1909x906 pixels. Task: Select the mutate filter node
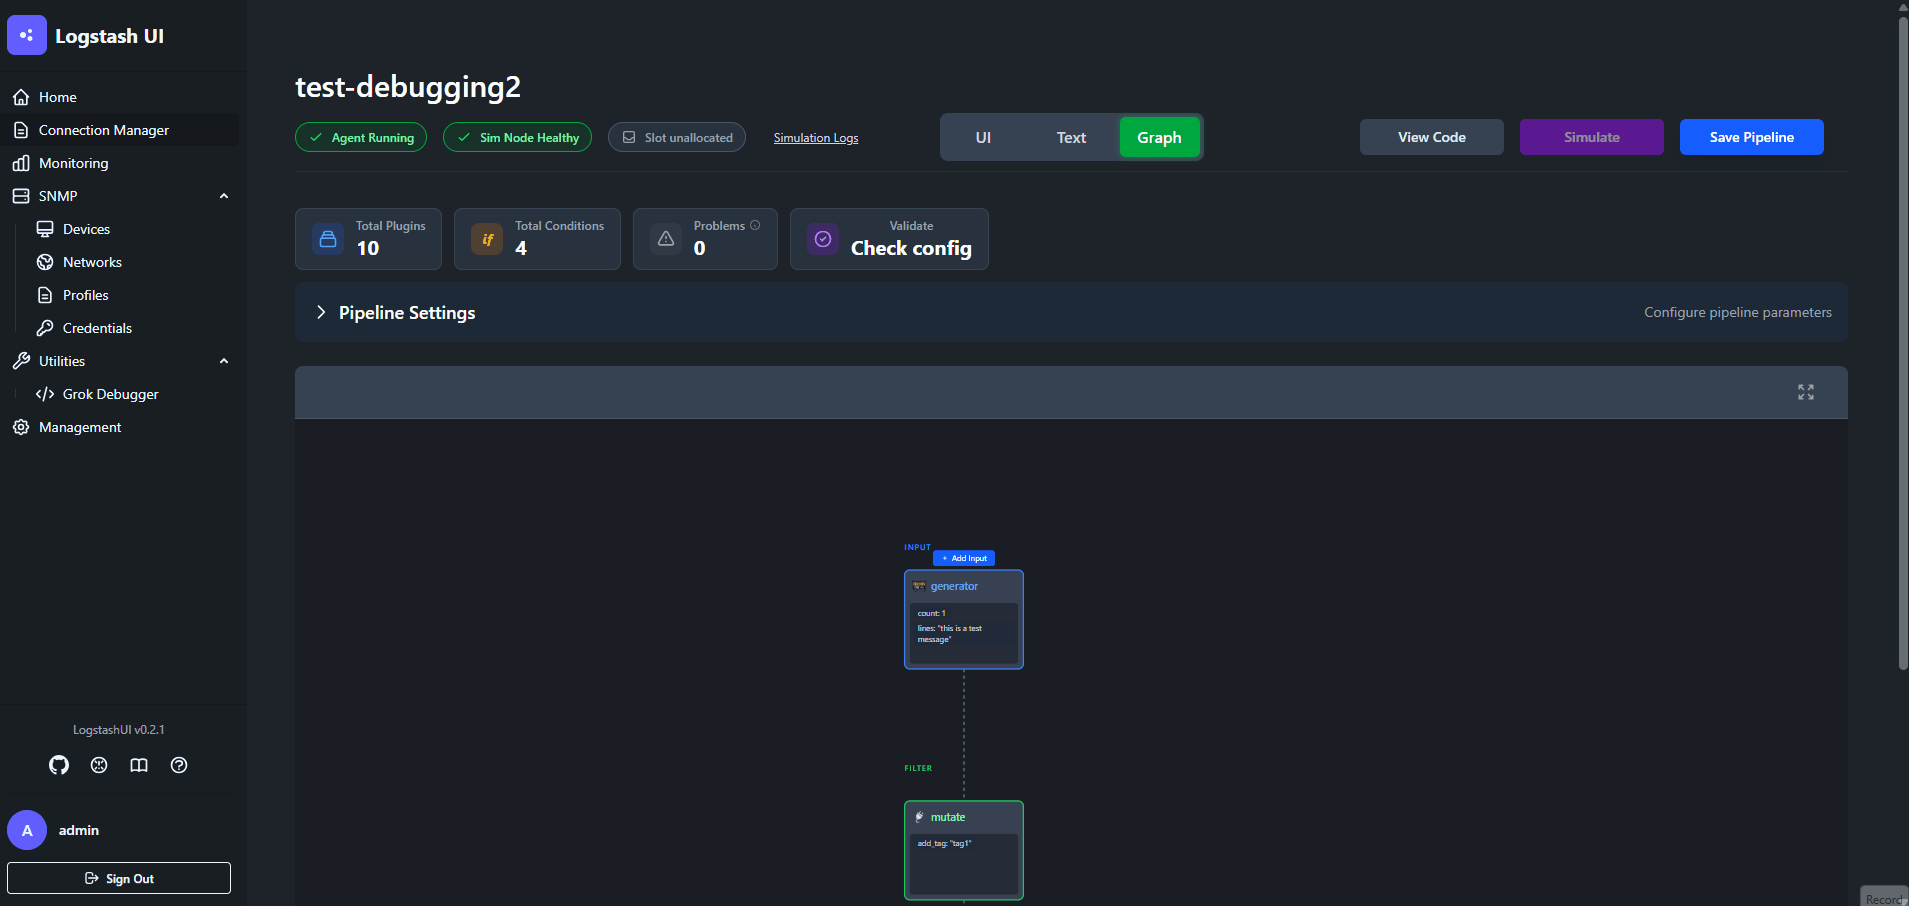964,850
